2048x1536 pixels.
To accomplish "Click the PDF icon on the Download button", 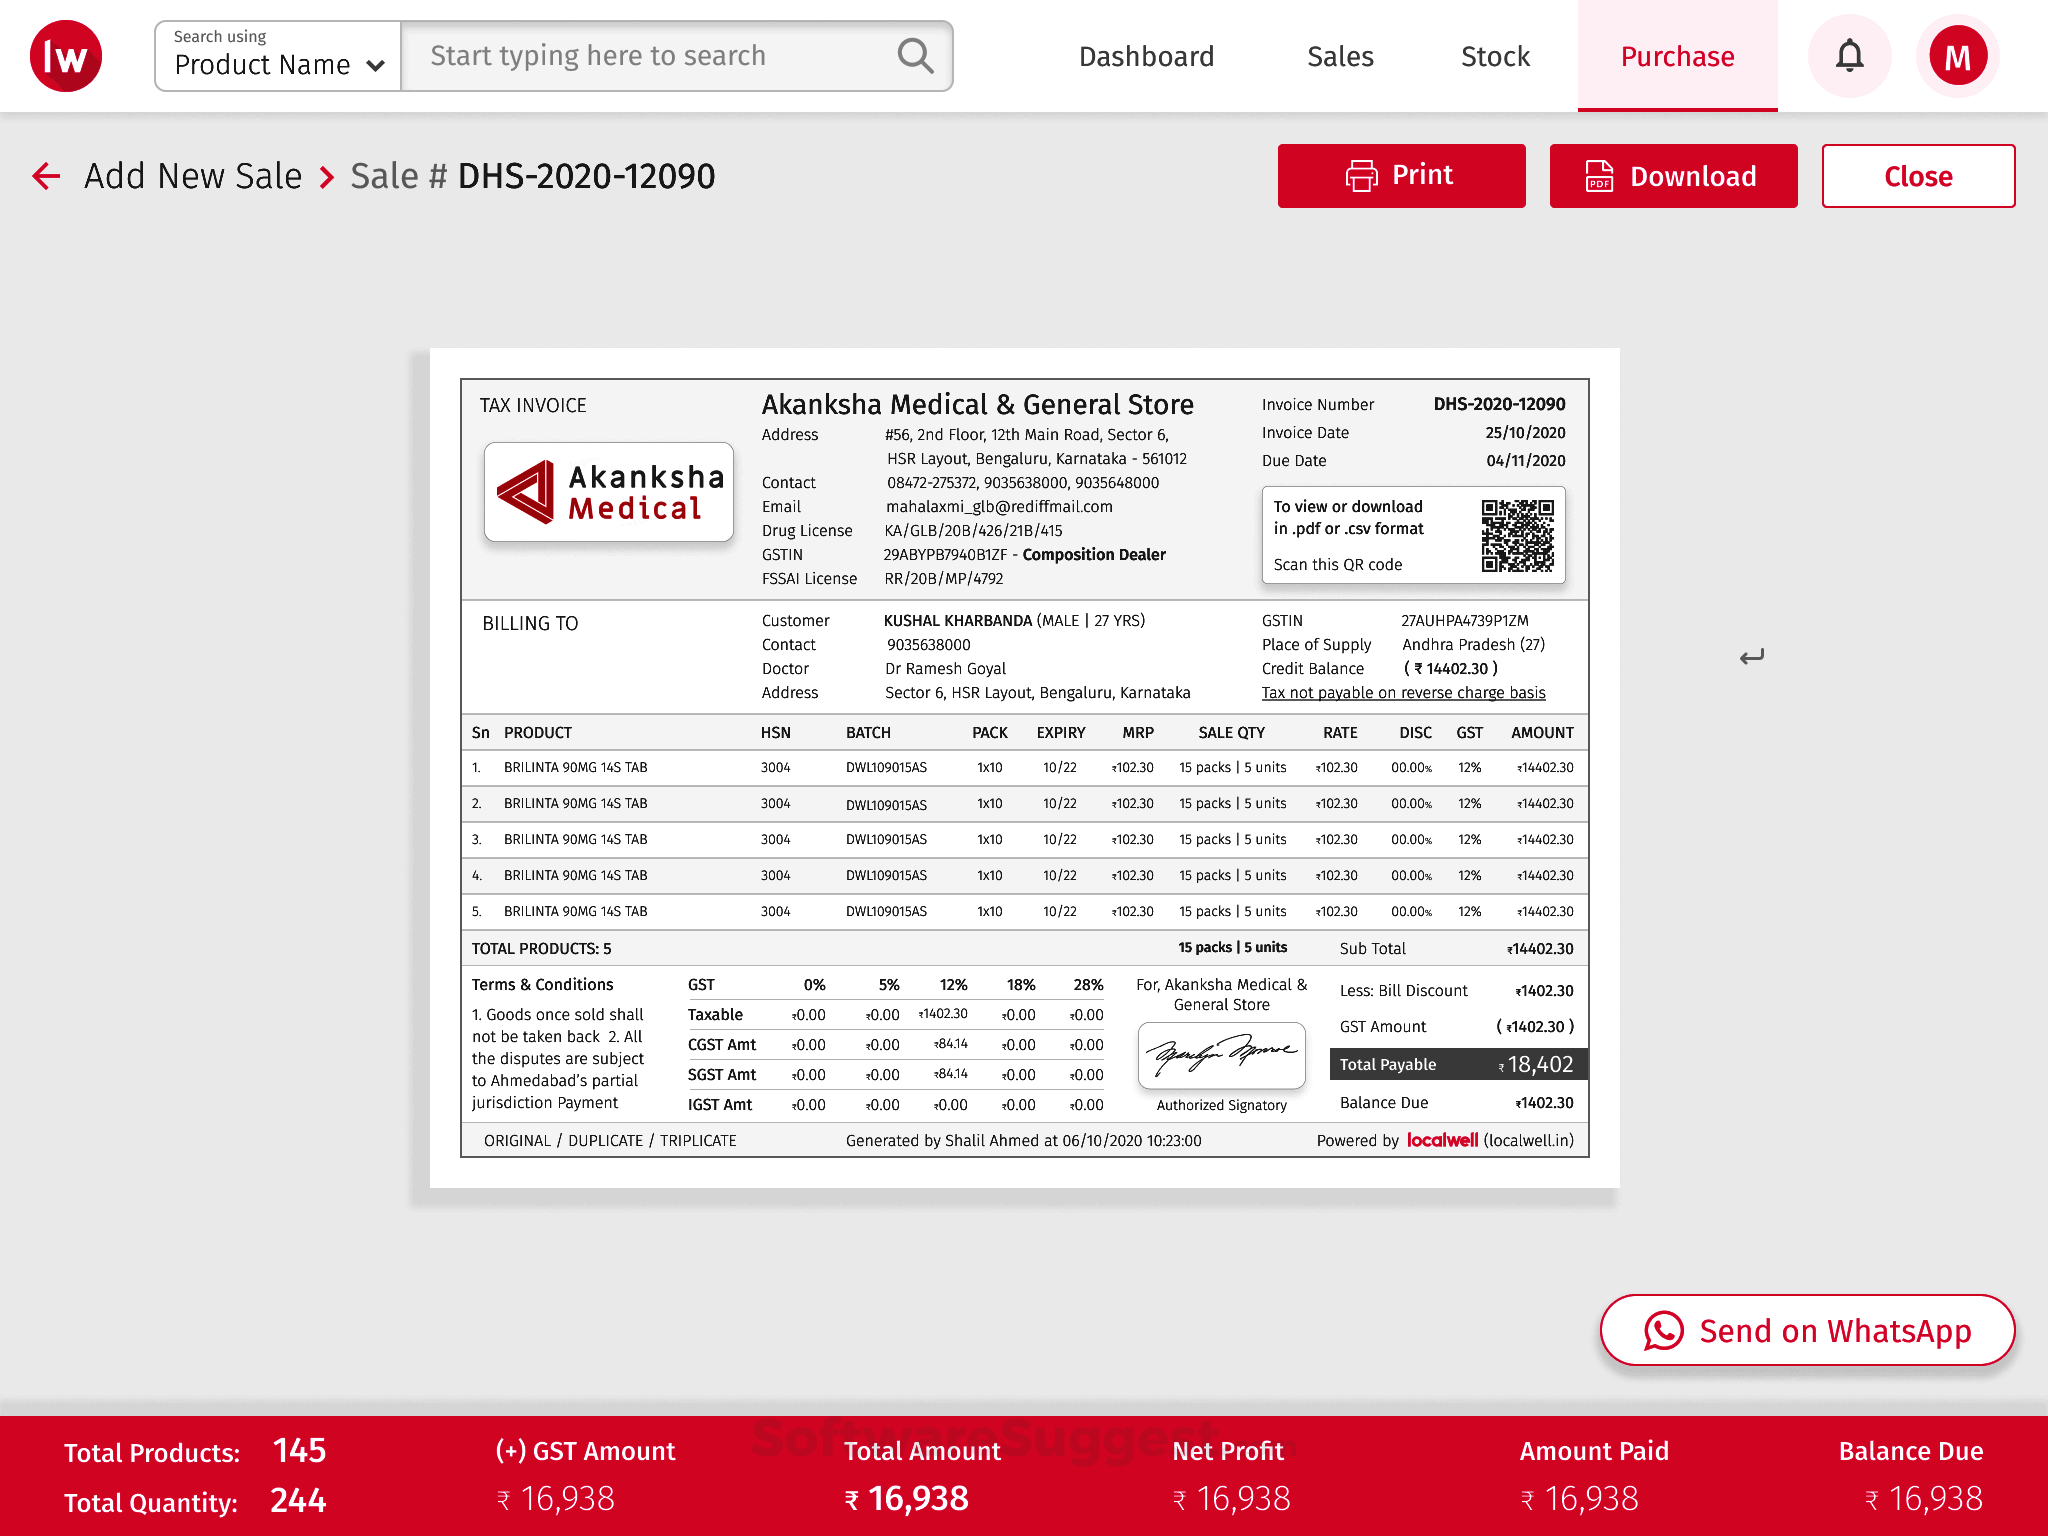I will 1601,175.
